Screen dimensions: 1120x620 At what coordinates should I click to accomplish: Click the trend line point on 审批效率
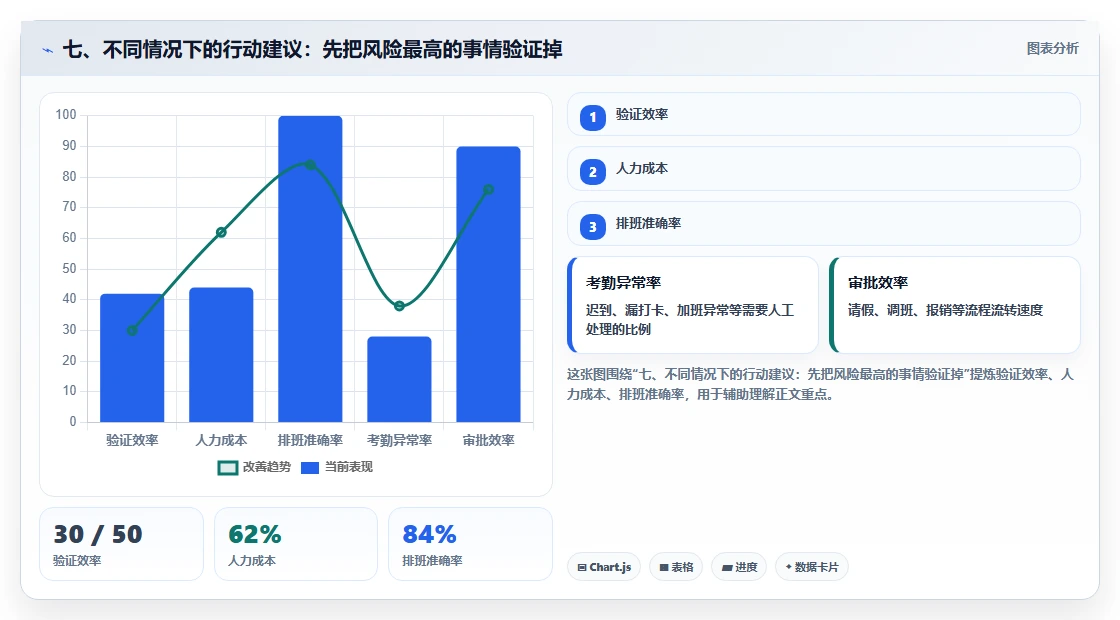[489, 189]
